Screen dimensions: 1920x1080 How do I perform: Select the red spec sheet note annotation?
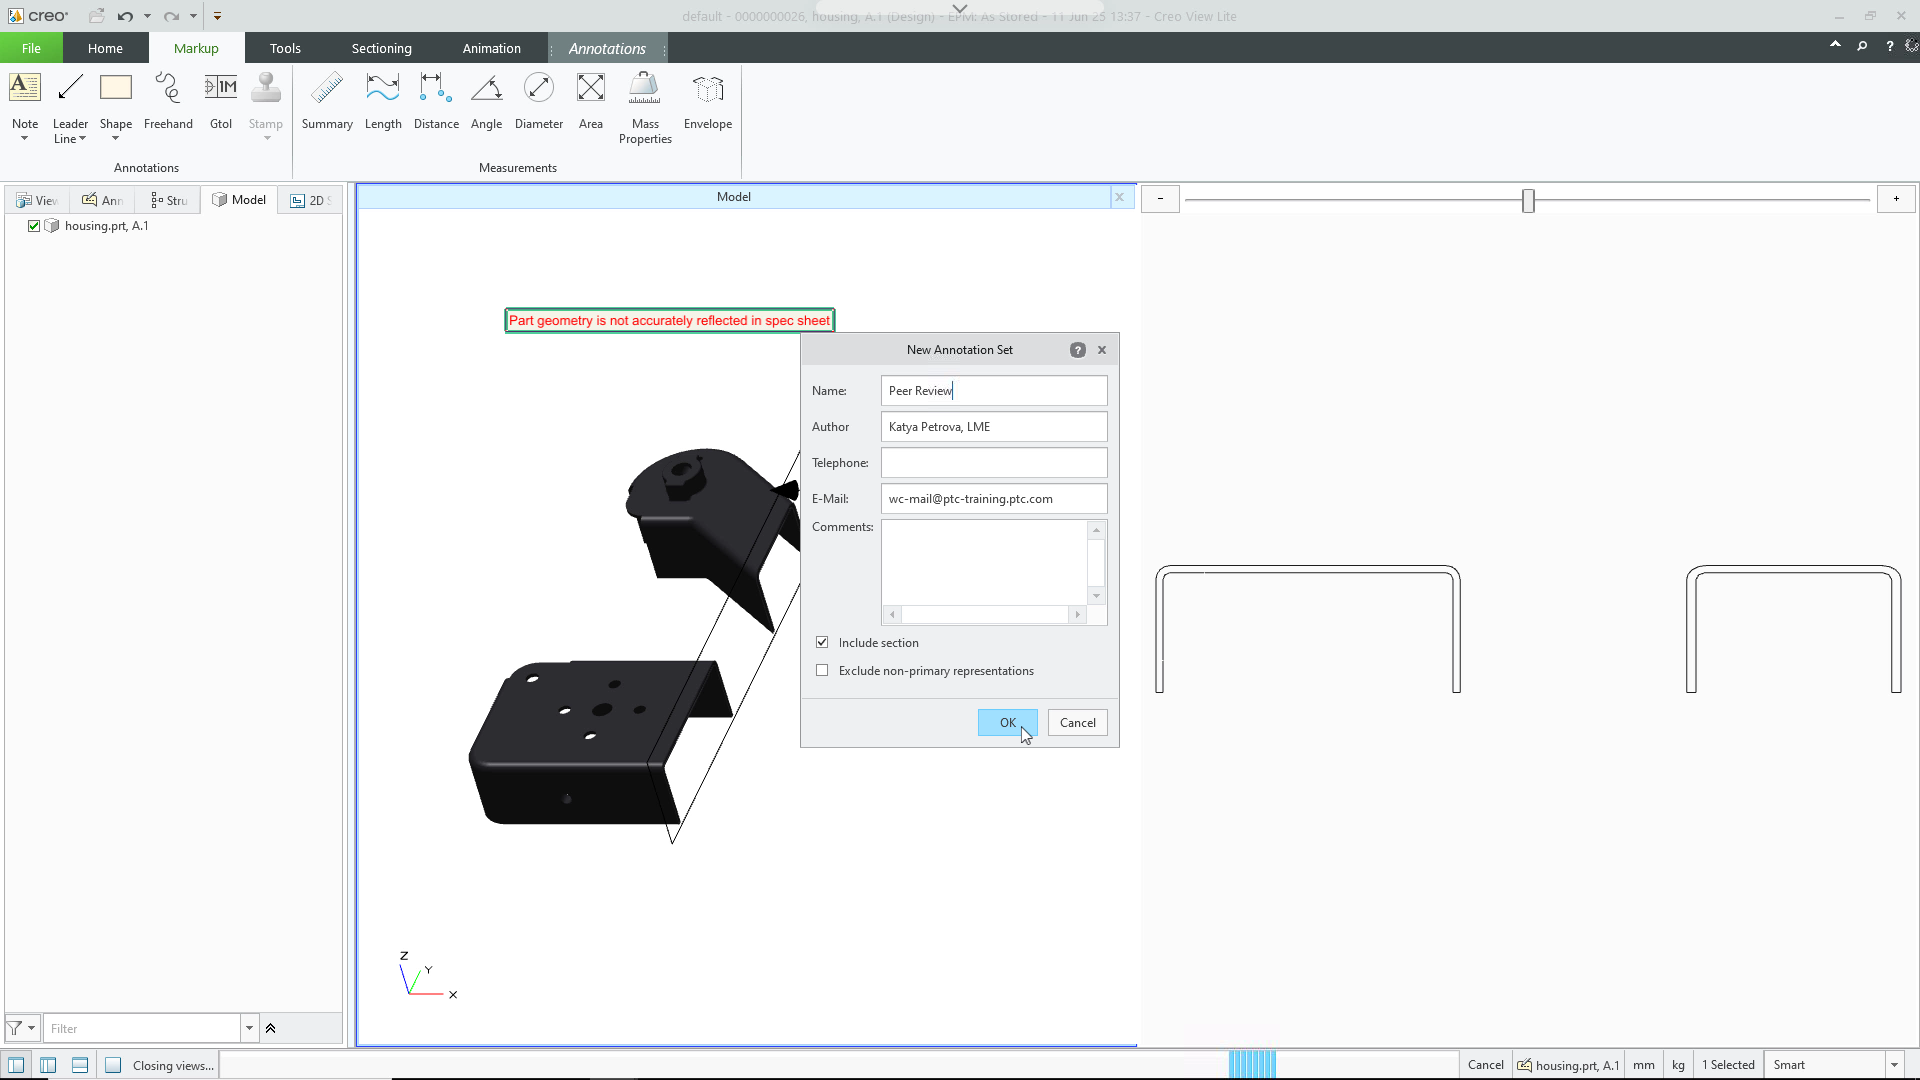coord(669,320)
